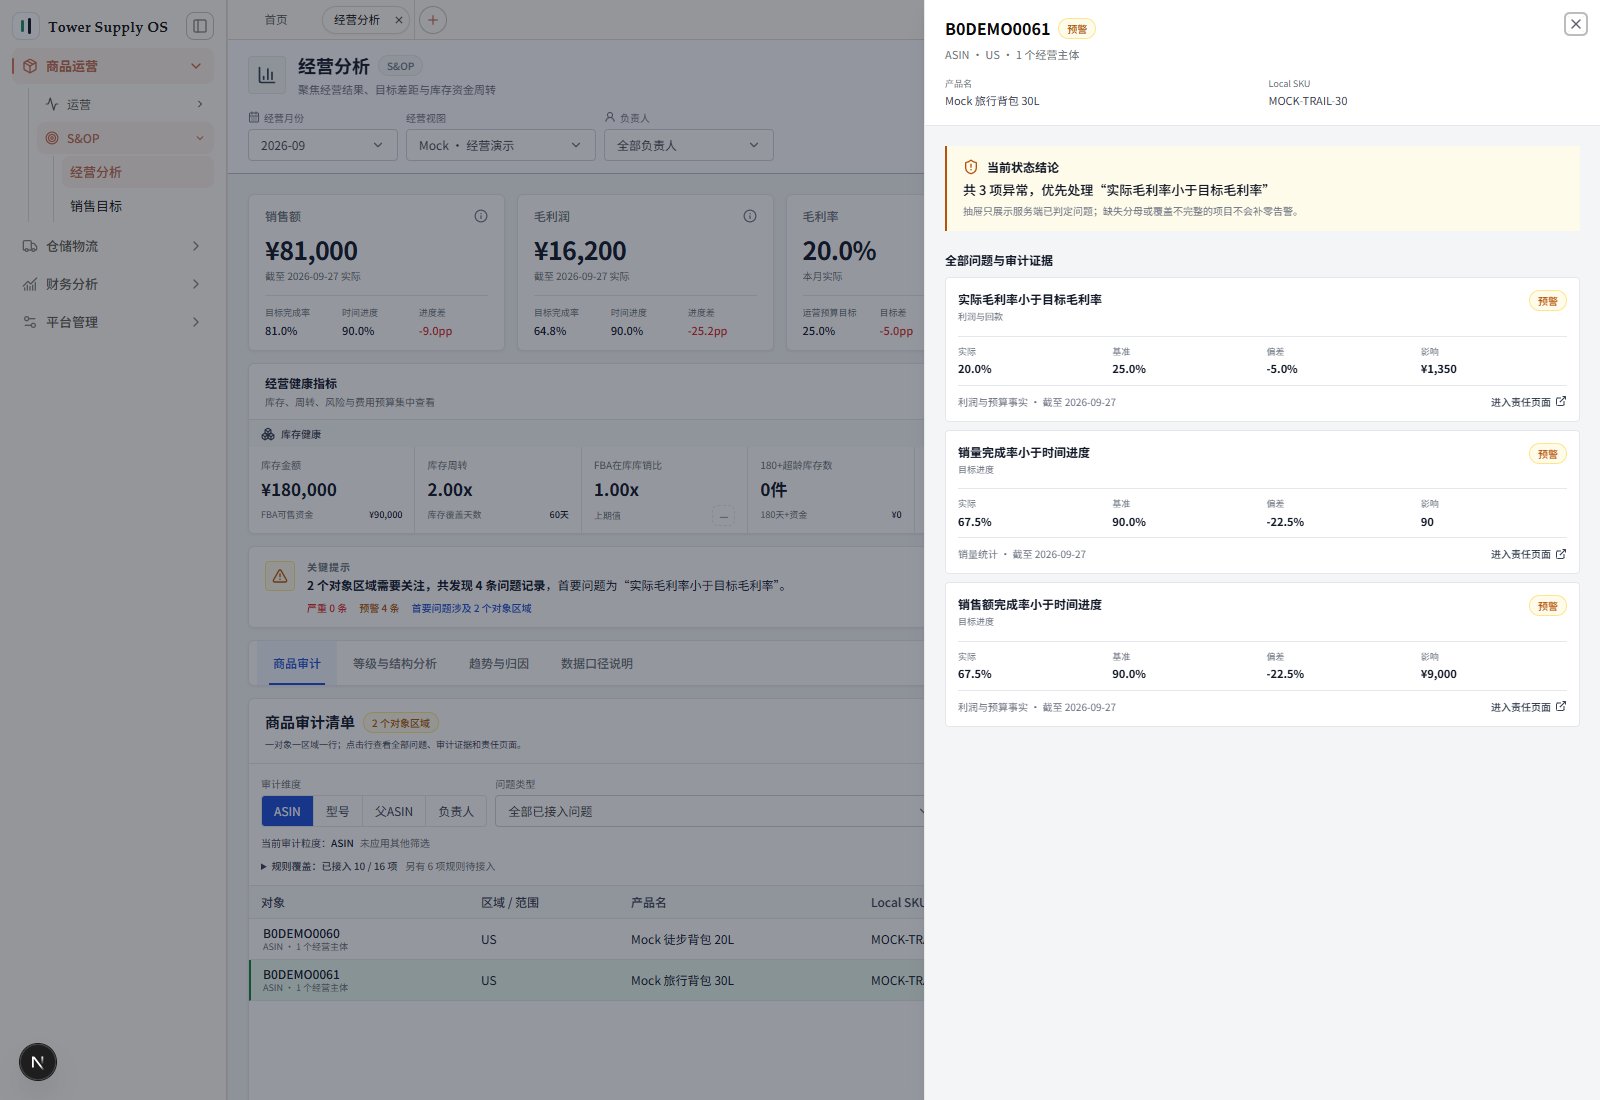Expand the 运营 submenu
The height and width of the screenshot is (1100, 1600).
(x=200, y=104)
